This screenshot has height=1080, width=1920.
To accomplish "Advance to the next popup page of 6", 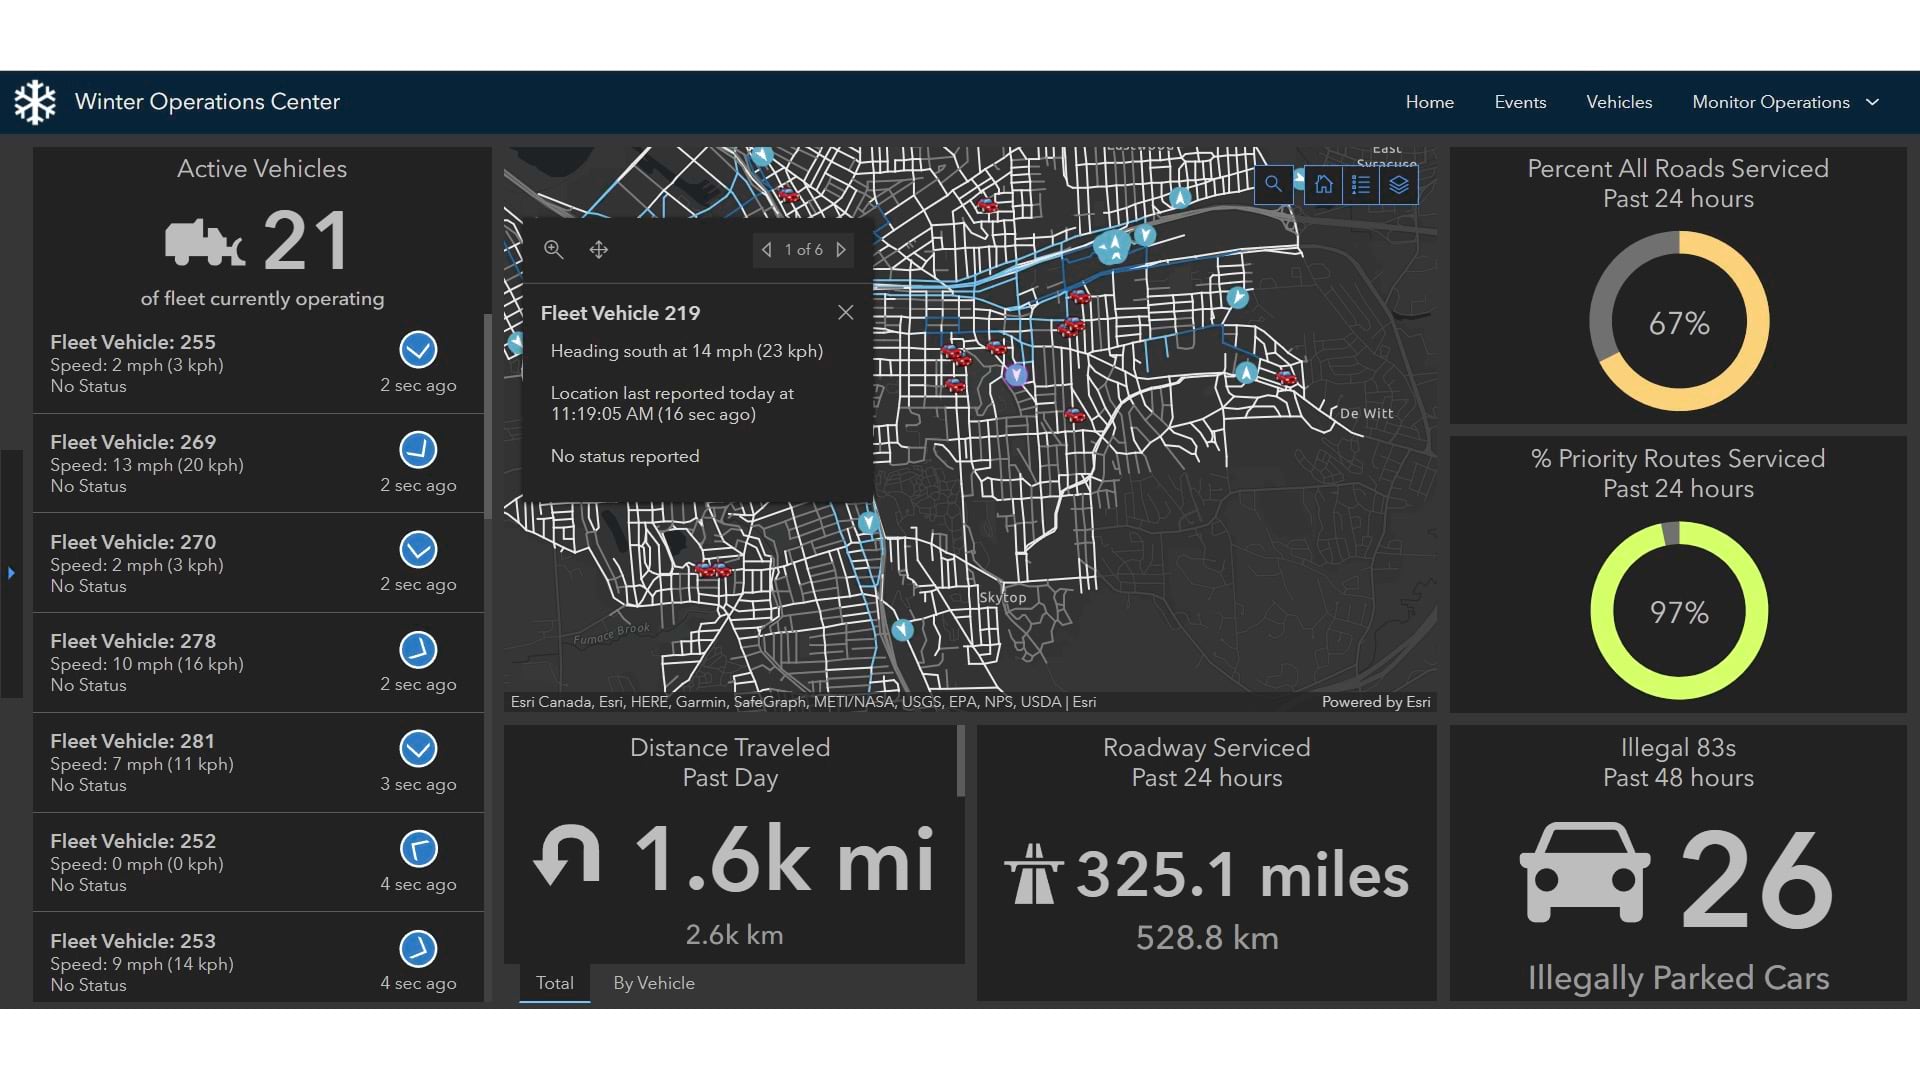I will 841,250.
